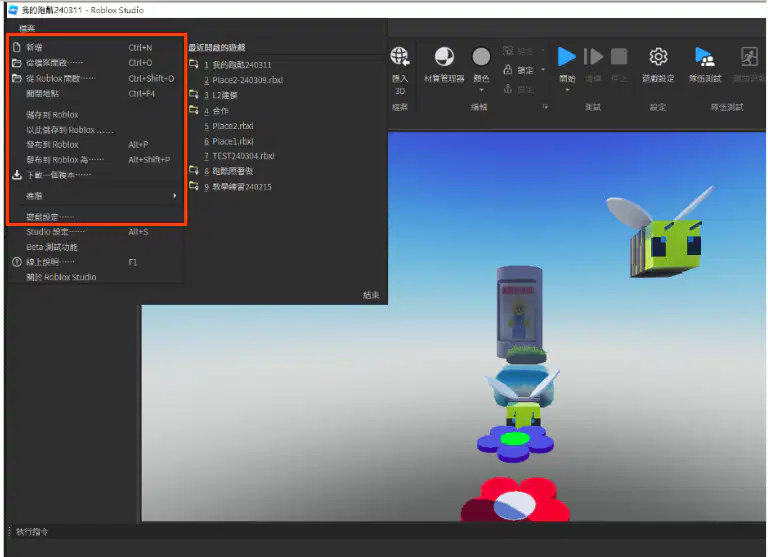The image size is (768, 557).
Task: Open 關於 Roblox Studio menu entry
Action: pos(96,277)
